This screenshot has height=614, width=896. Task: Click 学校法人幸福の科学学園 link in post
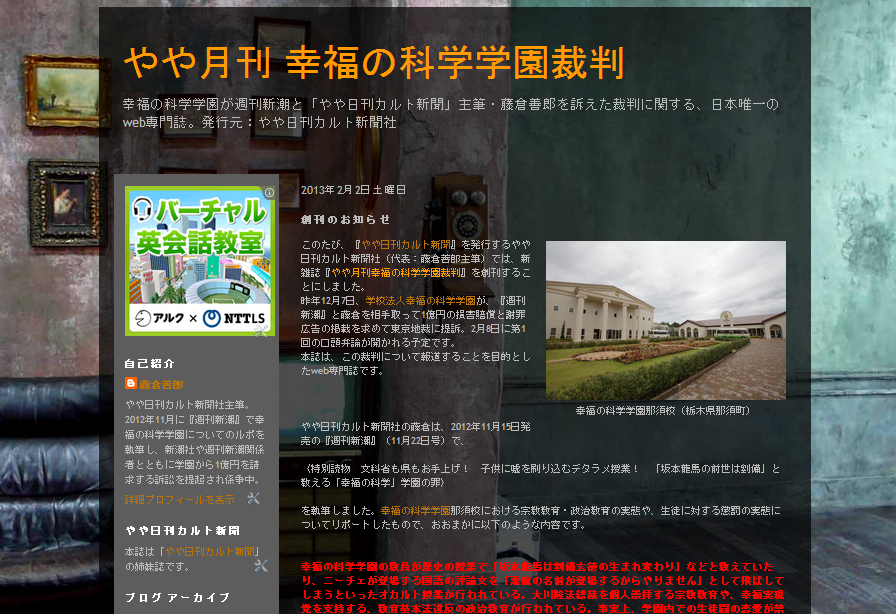coord(421,301)
